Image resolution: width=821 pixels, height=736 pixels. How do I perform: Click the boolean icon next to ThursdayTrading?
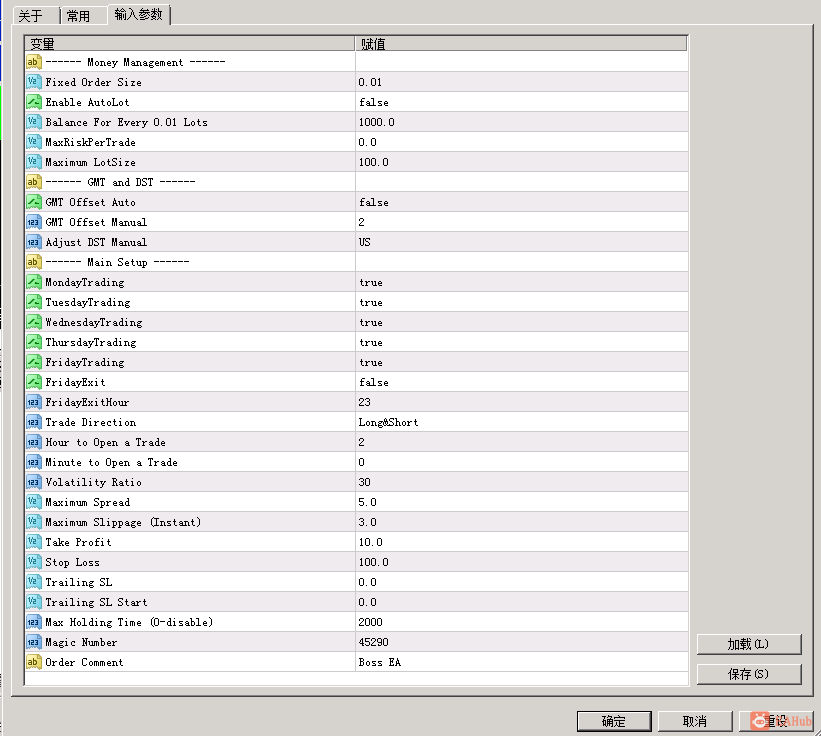coord(34,342)
